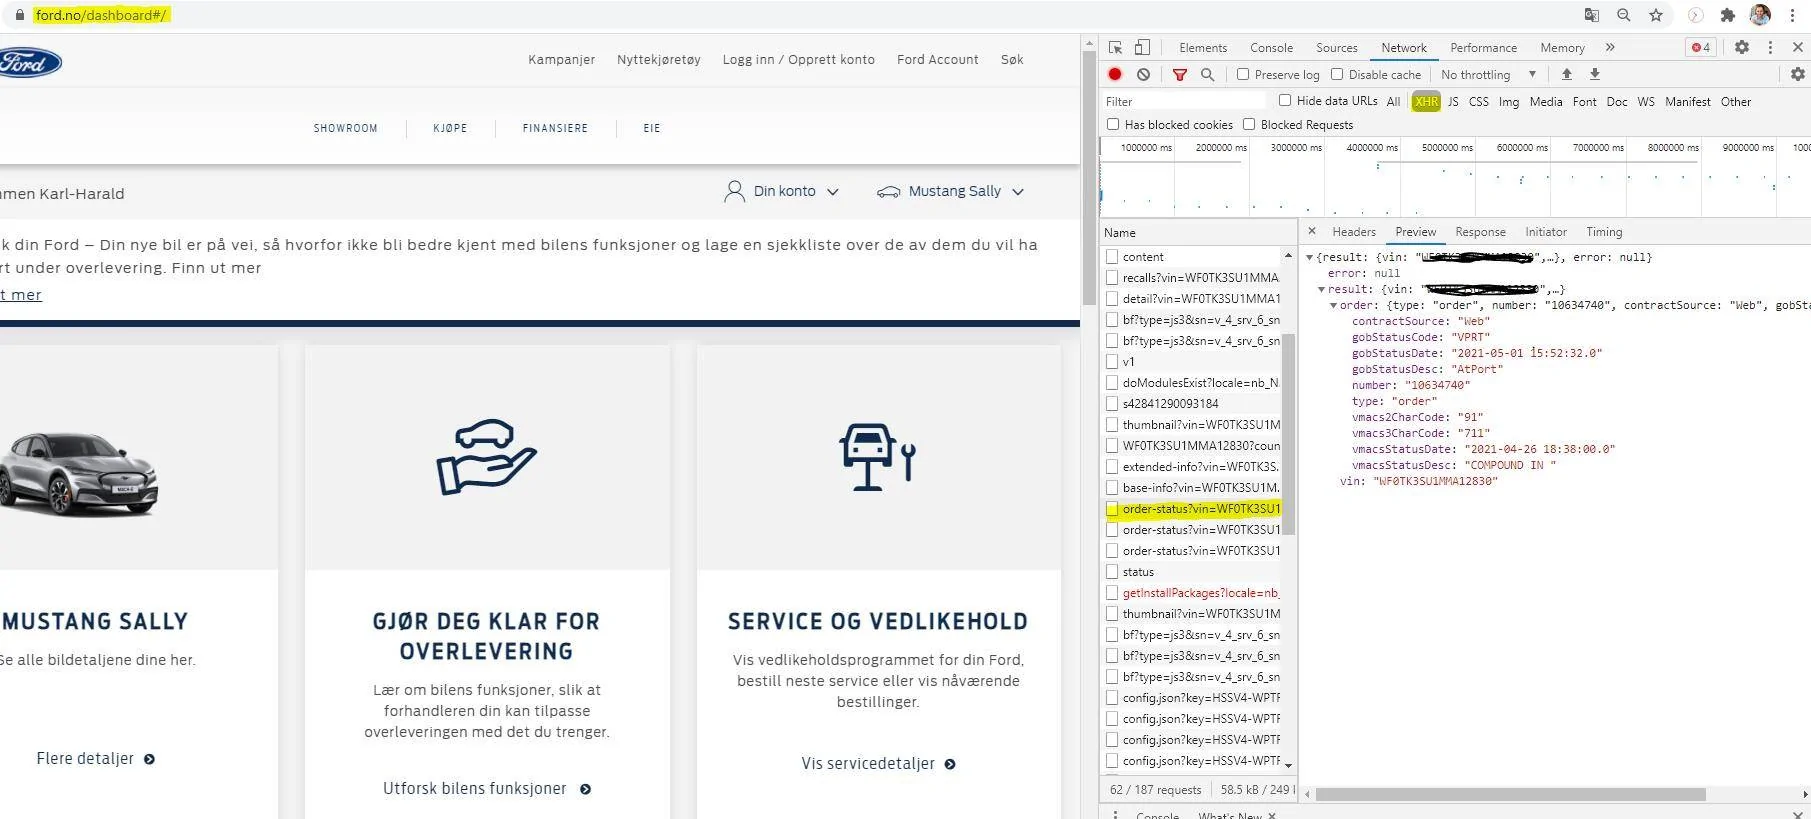Check Disable cache
Viewport: 1811px width, 819px height.
coord(1337,74)
